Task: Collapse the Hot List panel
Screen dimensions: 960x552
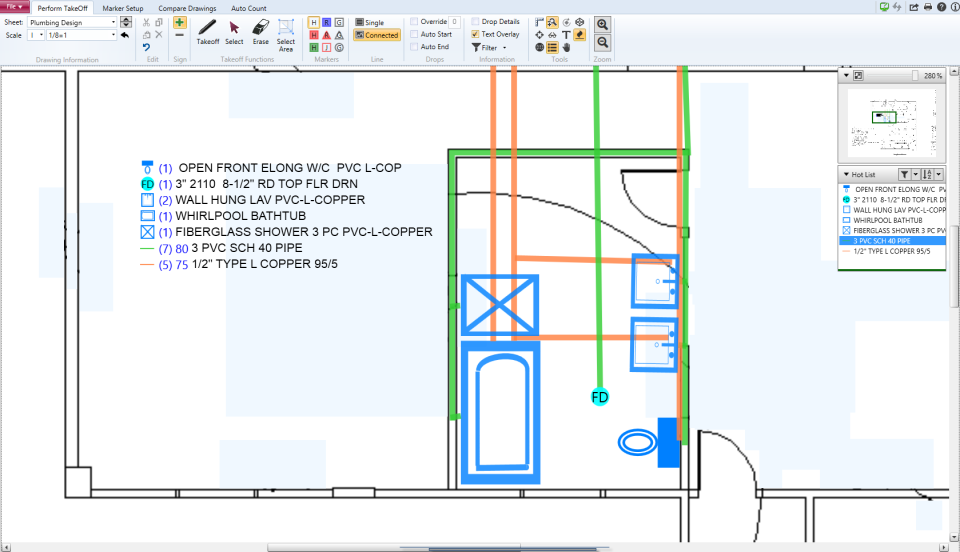Action: point(846,174)
